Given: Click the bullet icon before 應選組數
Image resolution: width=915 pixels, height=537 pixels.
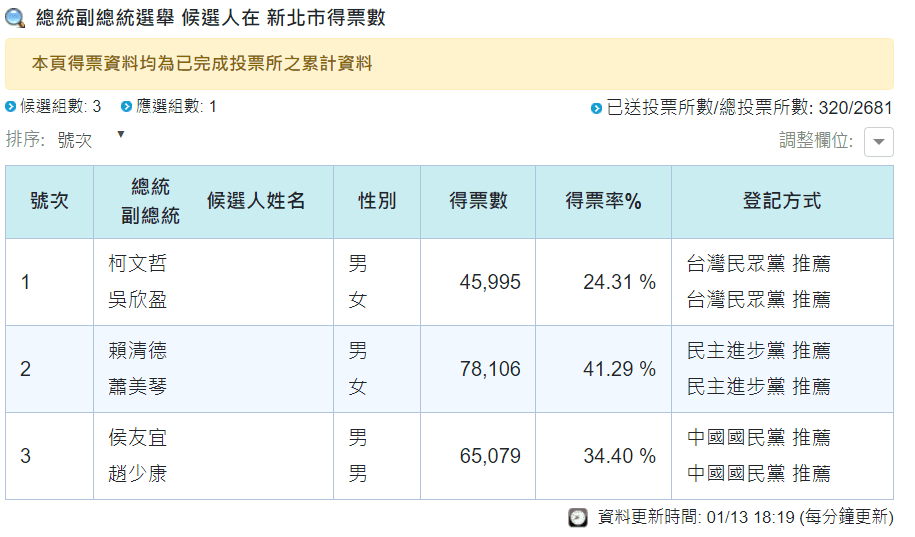Looking at the screenshot, I should 126,107.
